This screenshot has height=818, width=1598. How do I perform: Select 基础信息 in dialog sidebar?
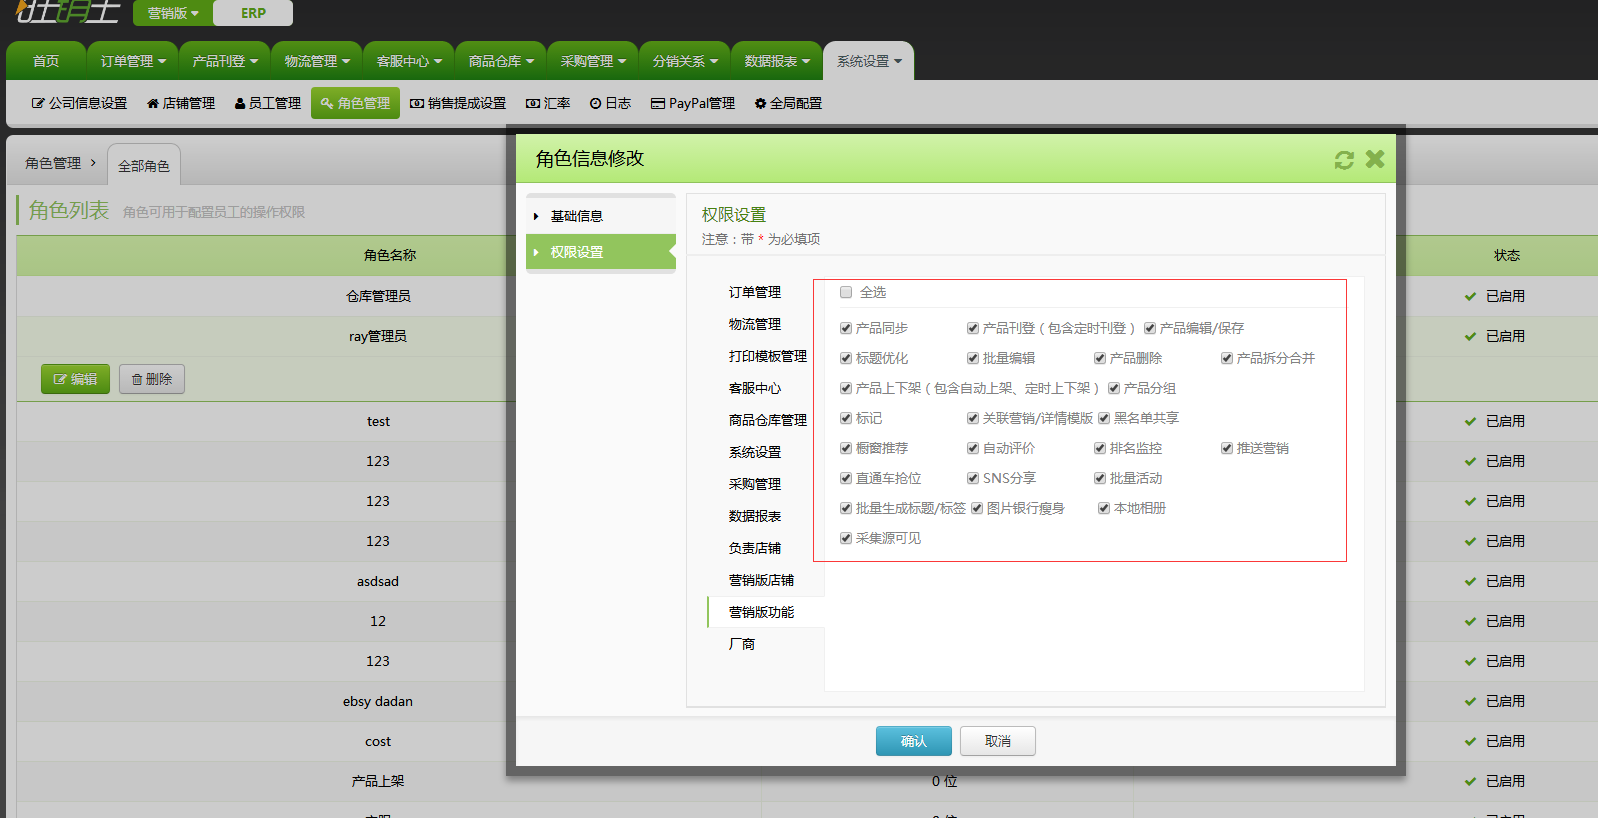point(601,216)
